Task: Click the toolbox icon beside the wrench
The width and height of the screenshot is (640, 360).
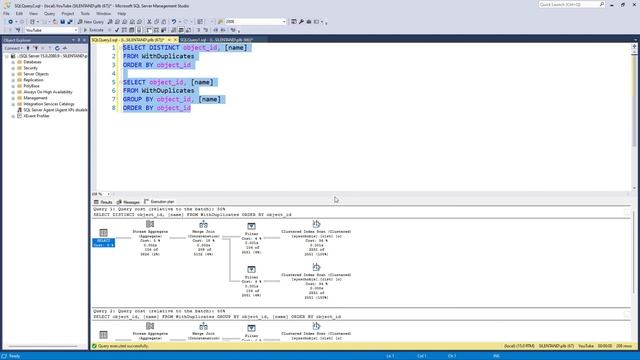Action: pyautogui.click(x=309, y=22)
